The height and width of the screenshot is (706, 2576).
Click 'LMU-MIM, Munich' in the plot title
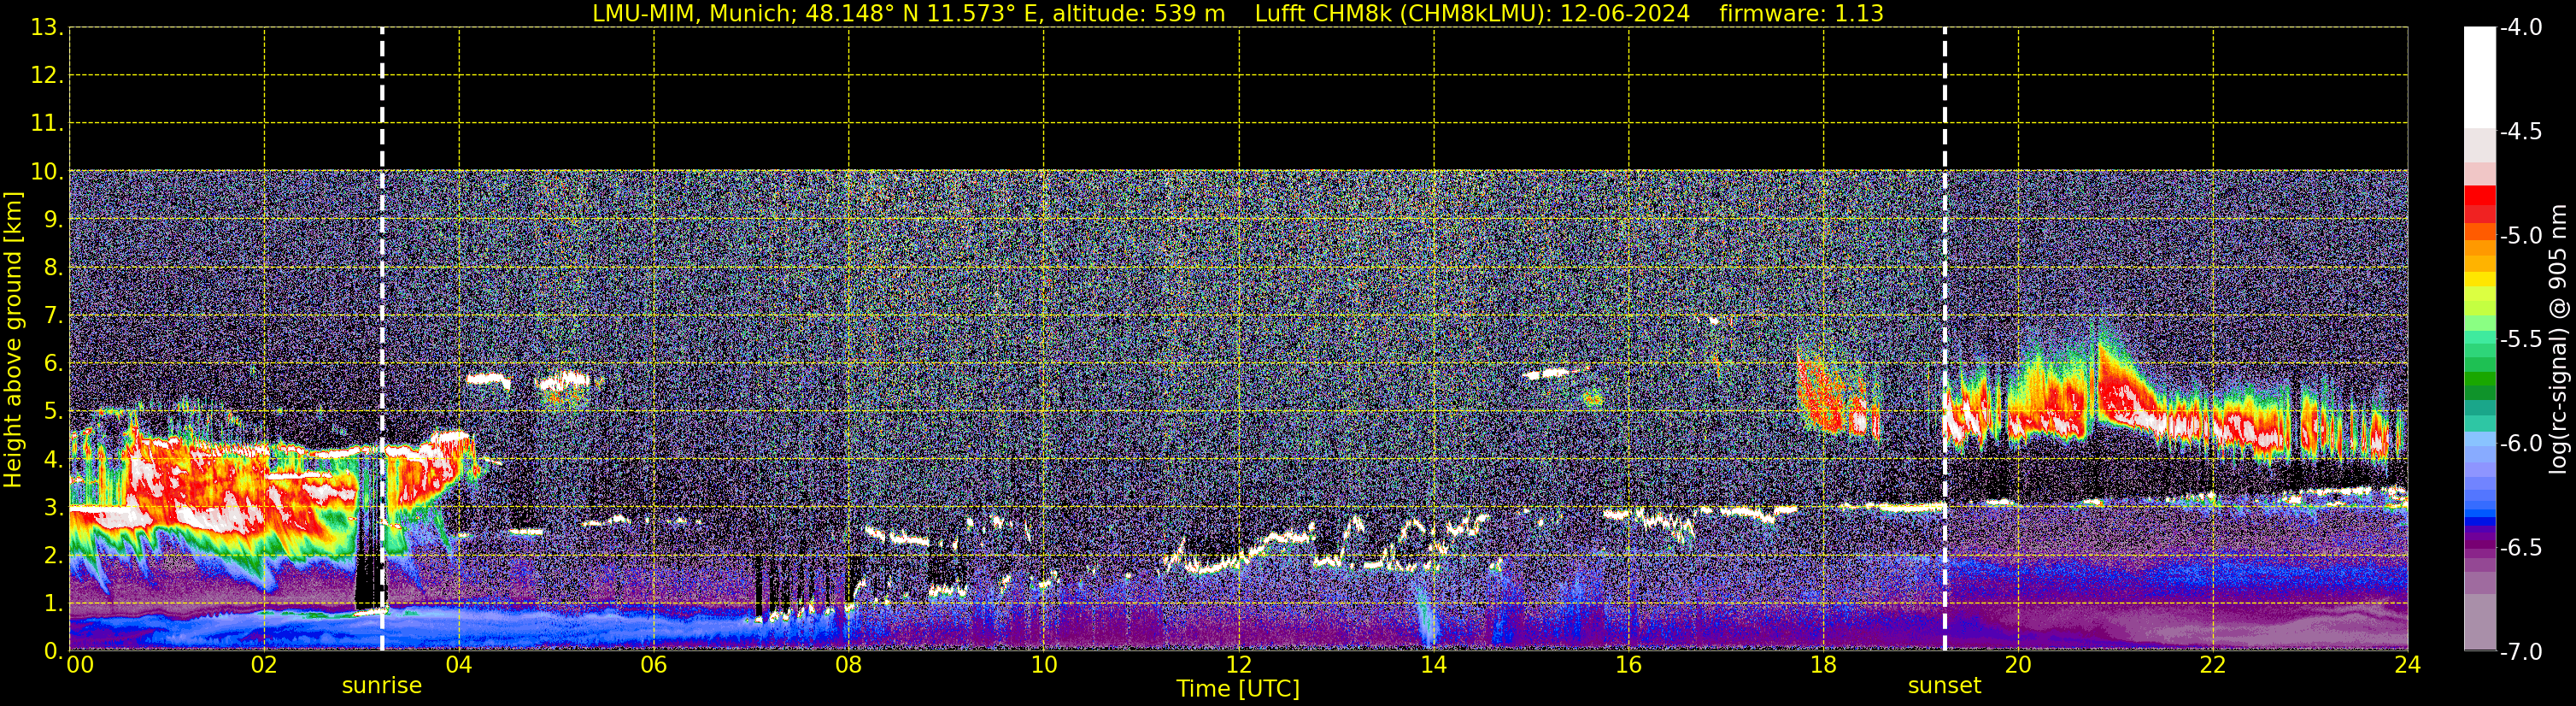tap(693, 14)
